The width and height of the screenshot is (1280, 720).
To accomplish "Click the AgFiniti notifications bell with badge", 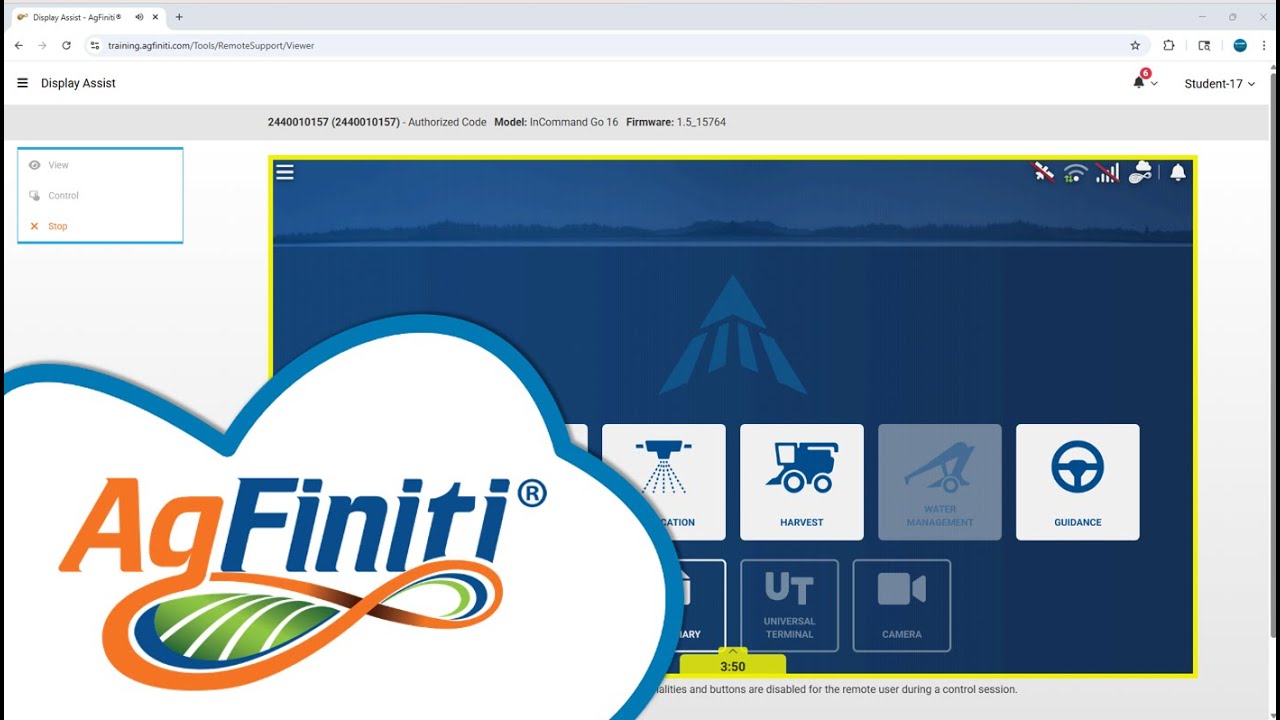I will pyautogui.click(x=1139, y=81).
